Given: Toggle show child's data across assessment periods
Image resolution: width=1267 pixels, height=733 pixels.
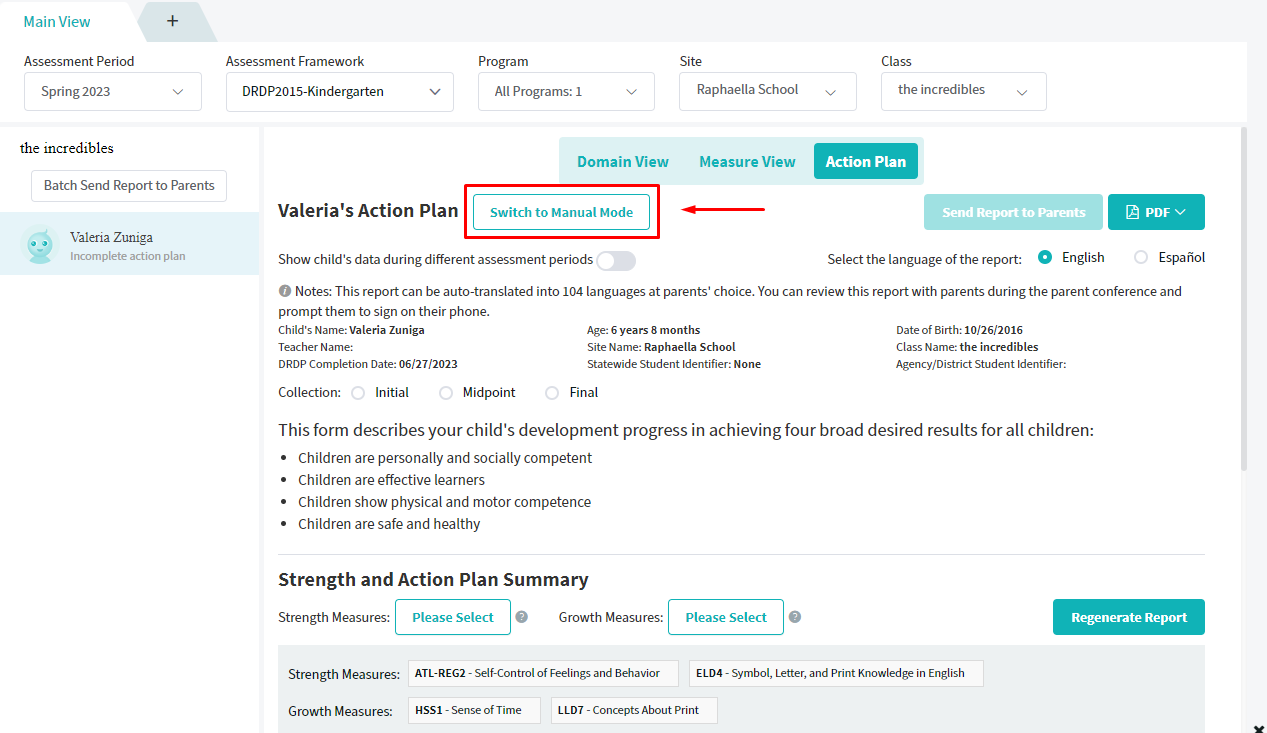Looking at the screenshot, I should (x=616, y=261).
